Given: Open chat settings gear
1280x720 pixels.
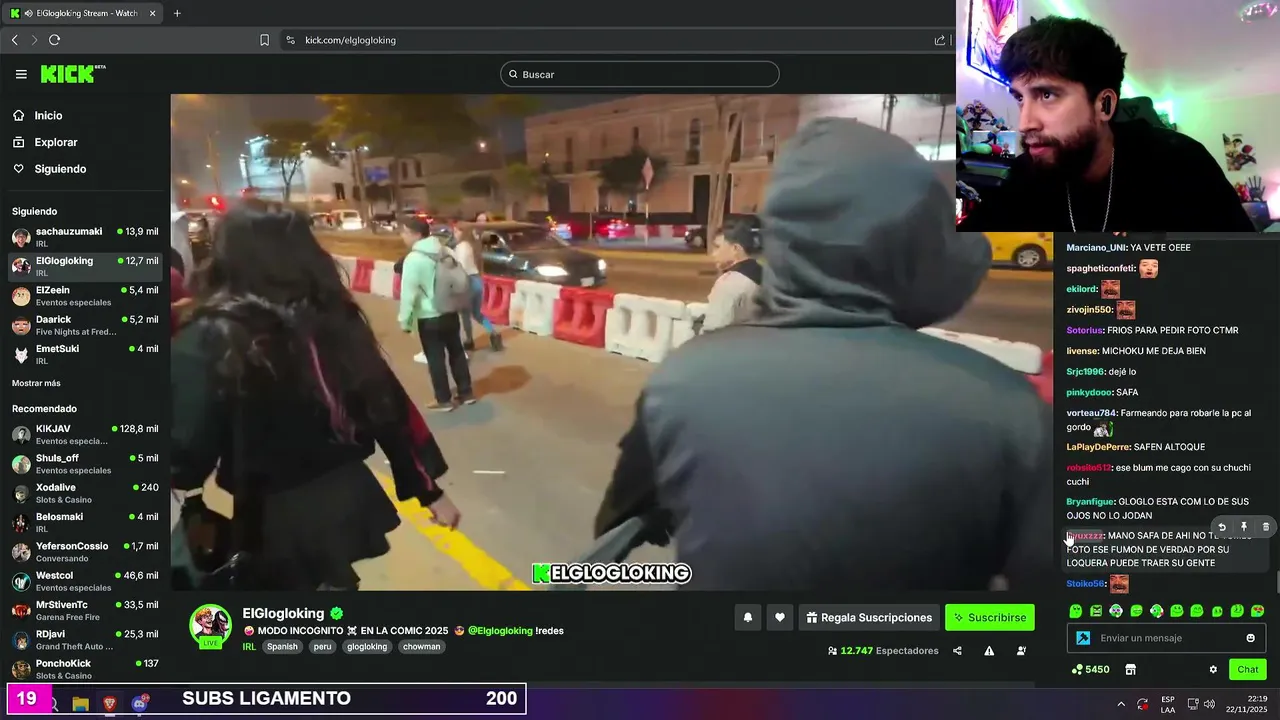Looking at the screenshot, I should (x=1213, y=669).
